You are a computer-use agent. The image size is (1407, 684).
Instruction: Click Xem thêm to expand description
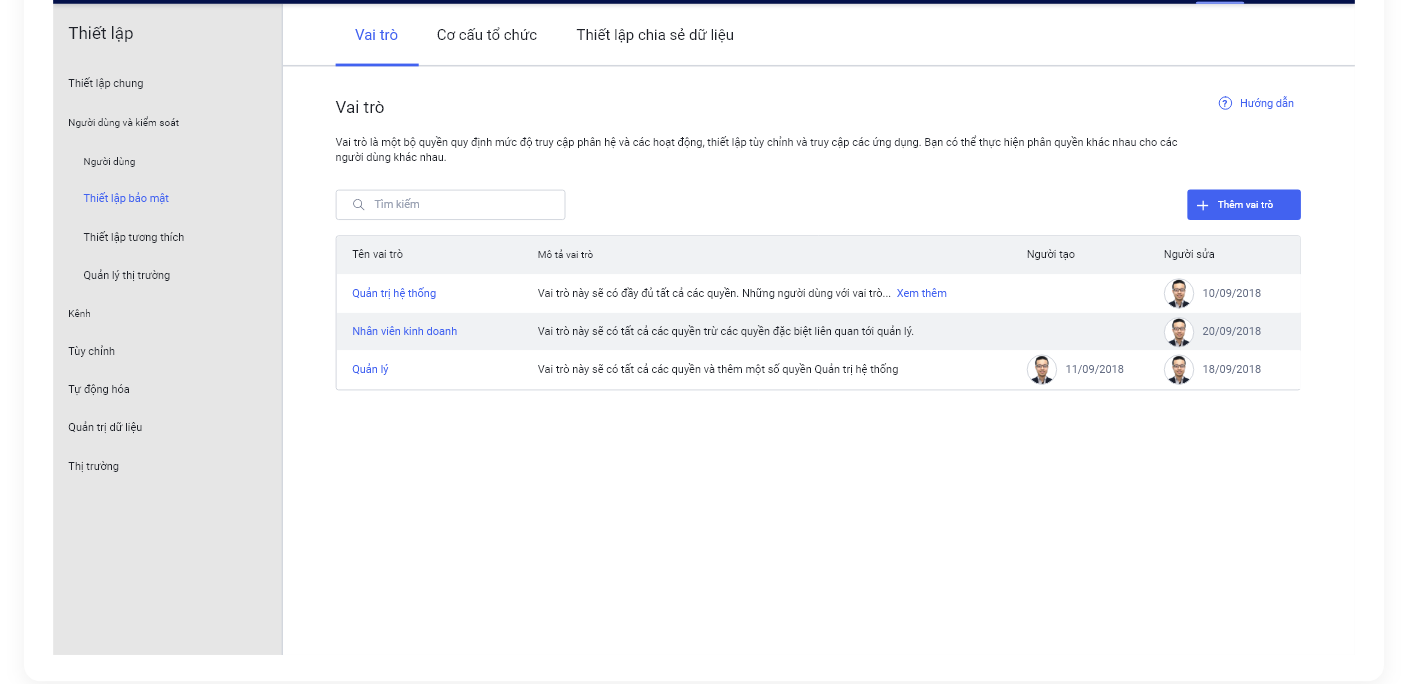(921, 294)
